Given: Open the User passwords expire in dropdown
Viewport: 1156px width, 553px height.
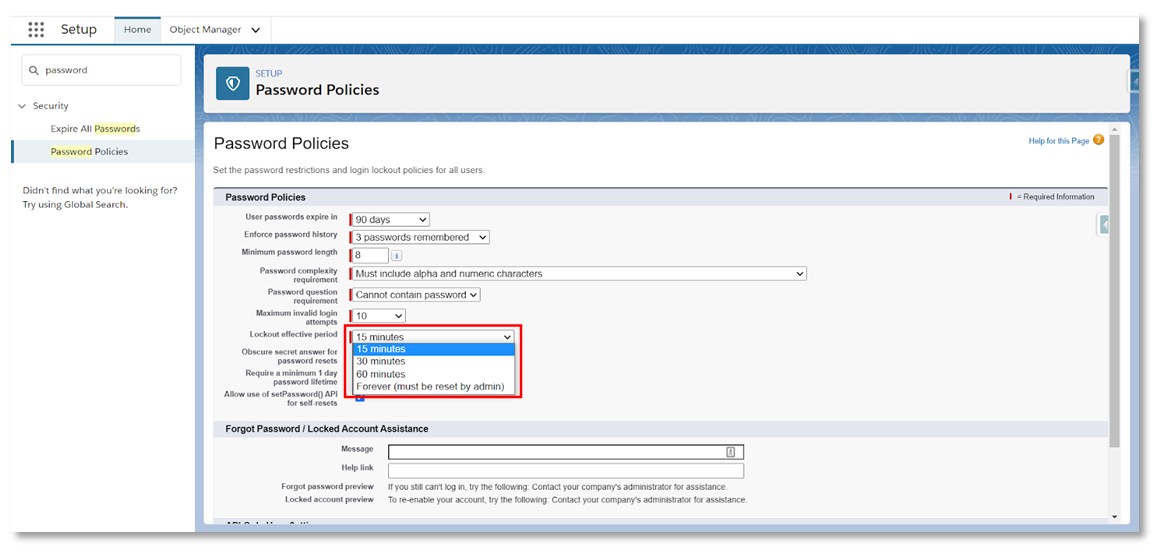Looking at the screenshot, I should (x=391, y=219).
